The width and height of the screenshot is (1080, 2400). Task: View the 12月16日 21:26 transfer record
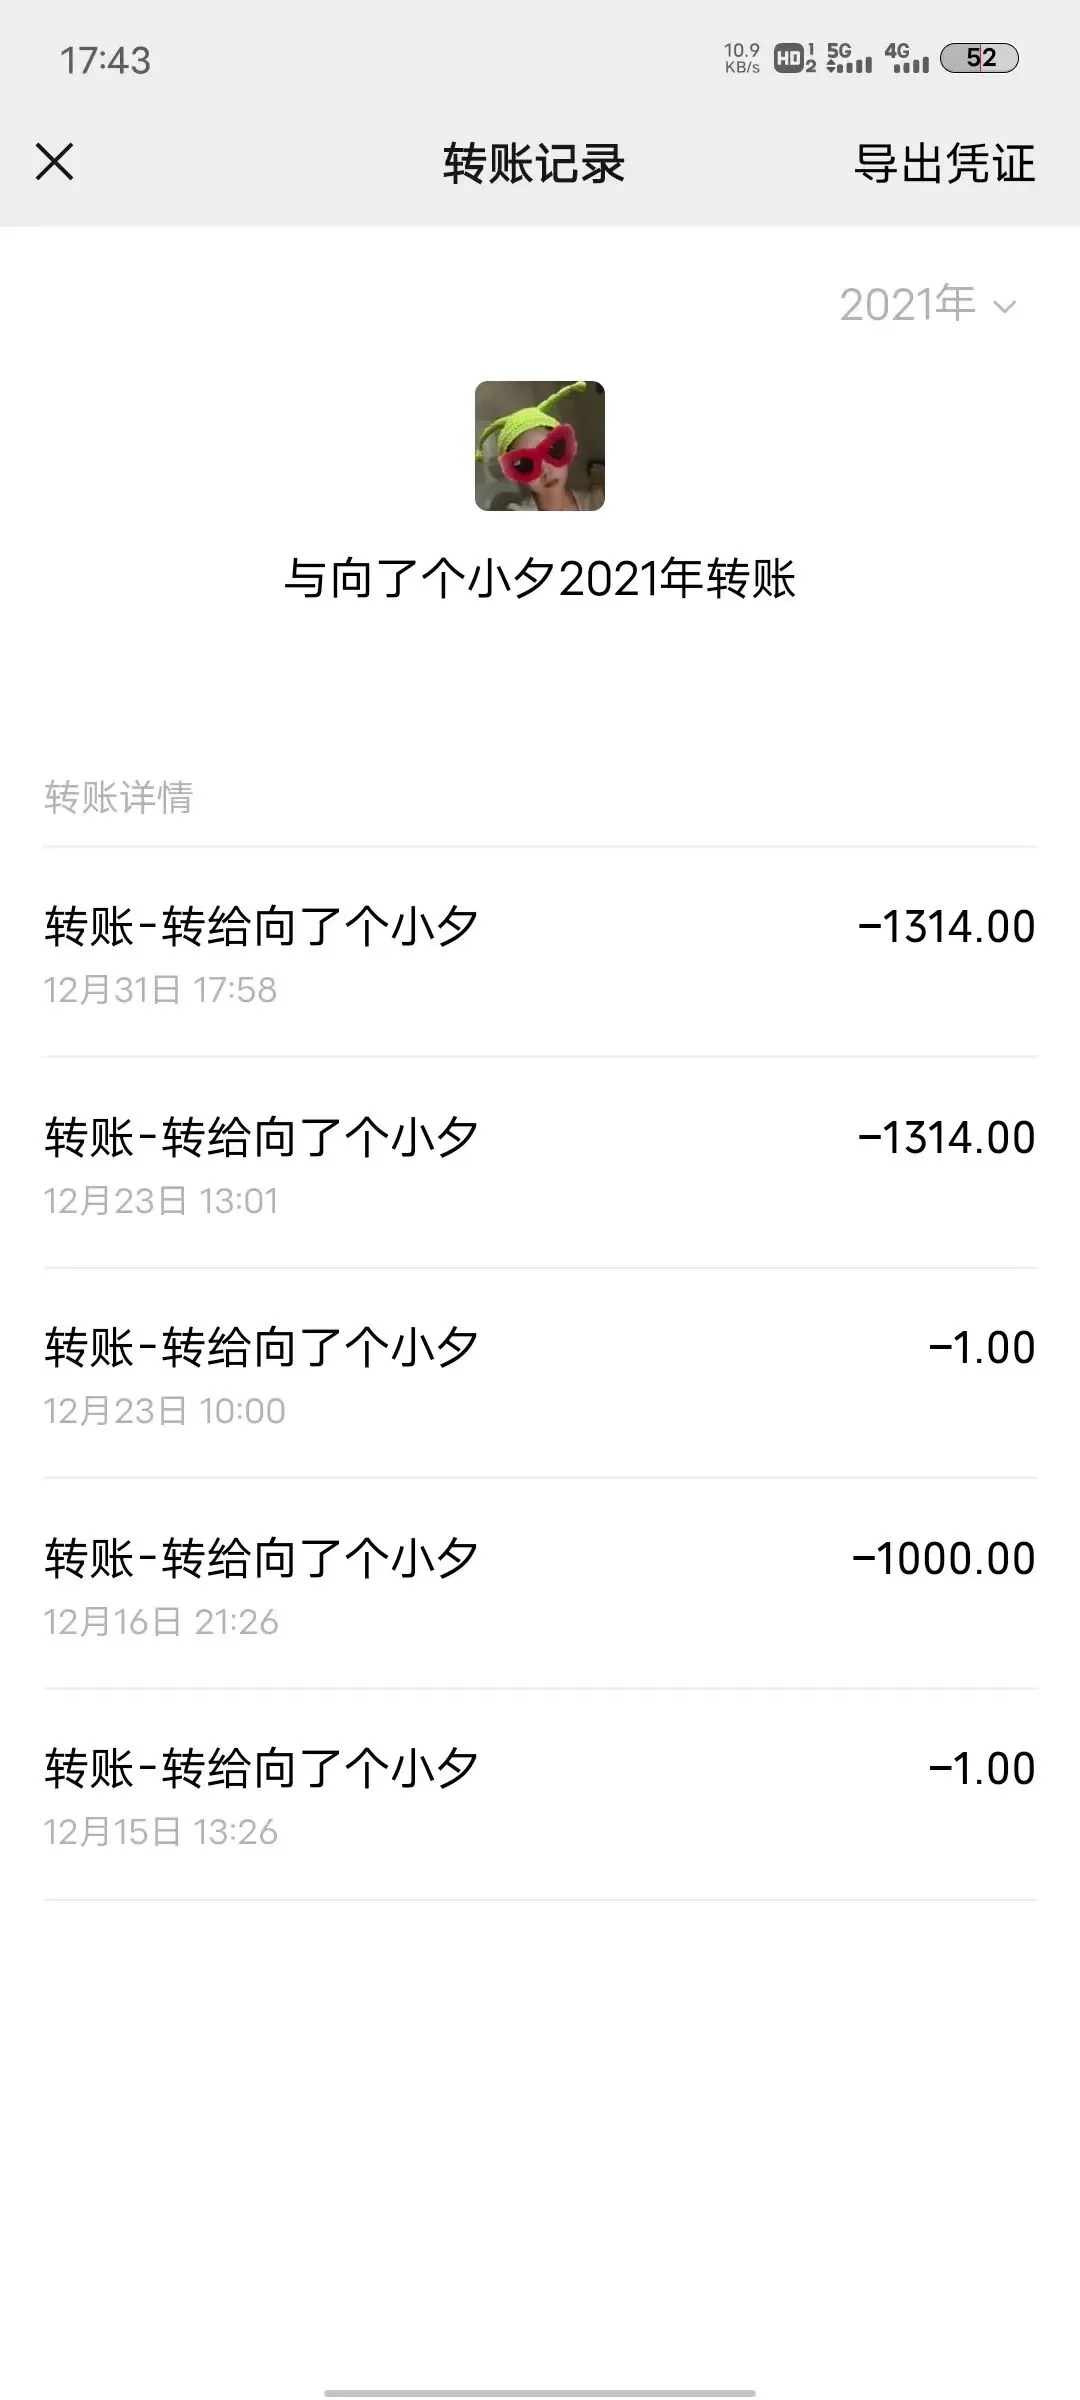coord(540,1584)
